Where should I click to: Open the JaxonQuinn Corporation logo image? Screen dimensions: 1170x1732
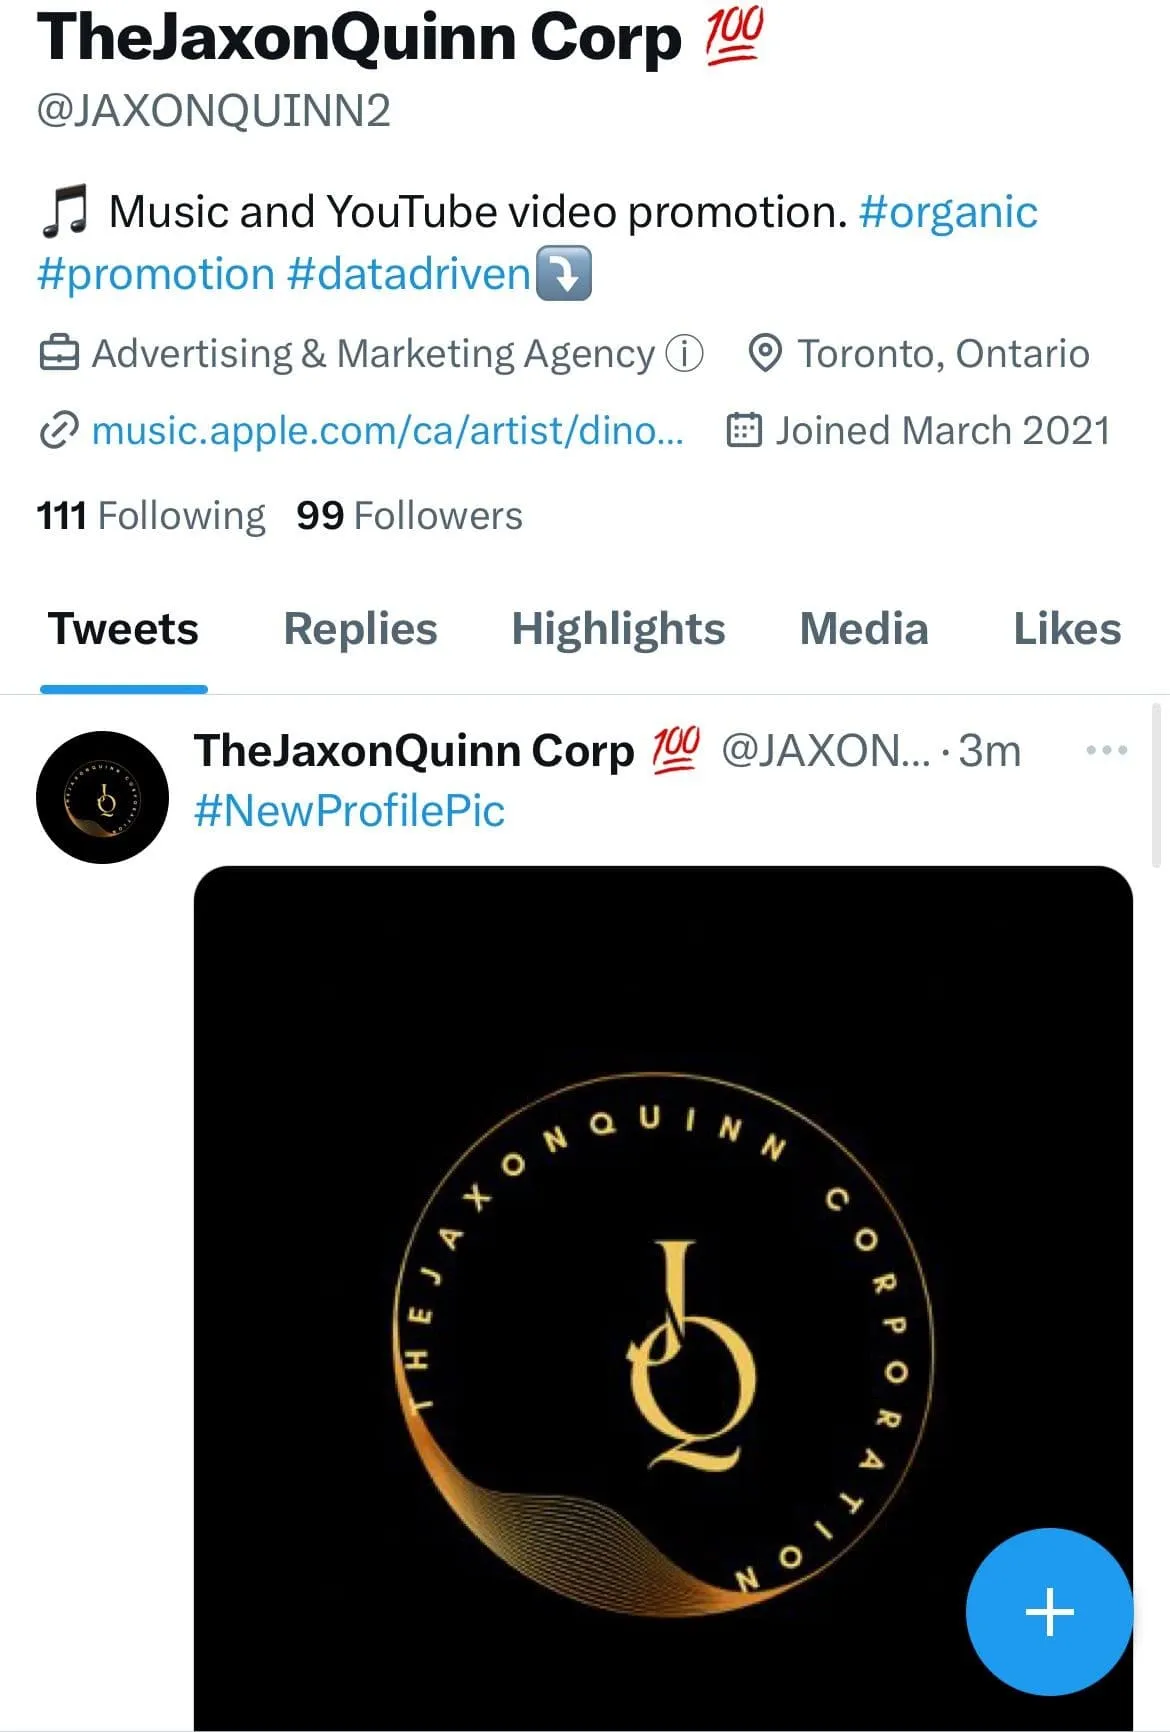[x=663, y=1298]
